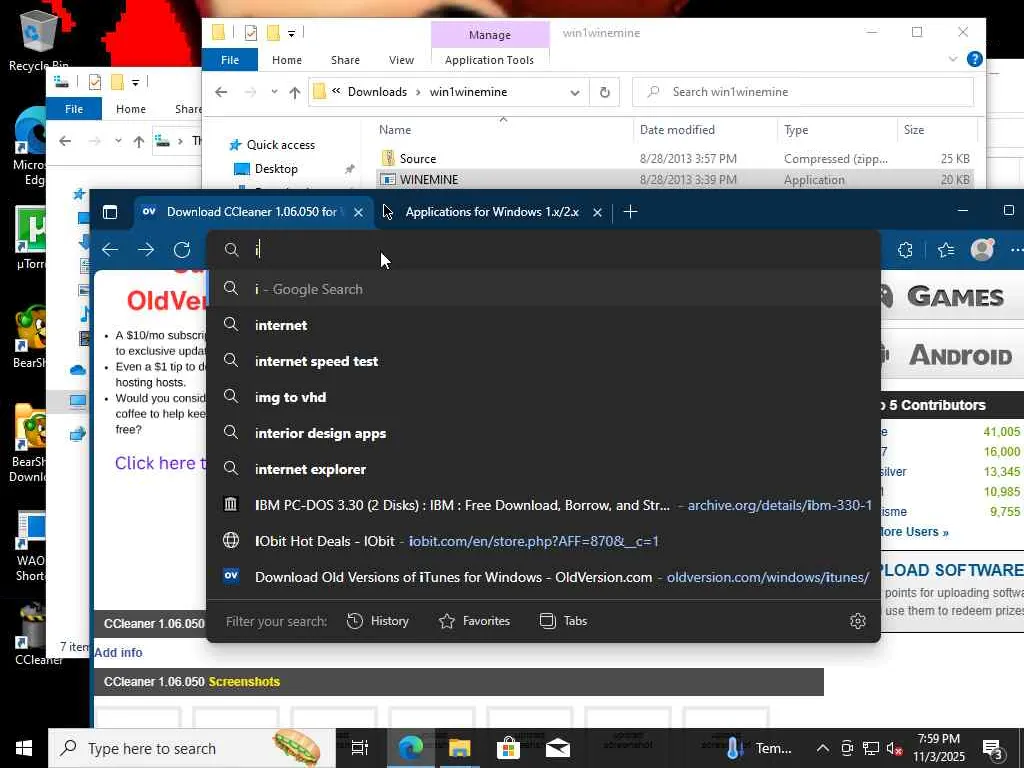Open notification center icon
Image resolution: width=1024 pixels, height=768 pixels.
(993, 749)
